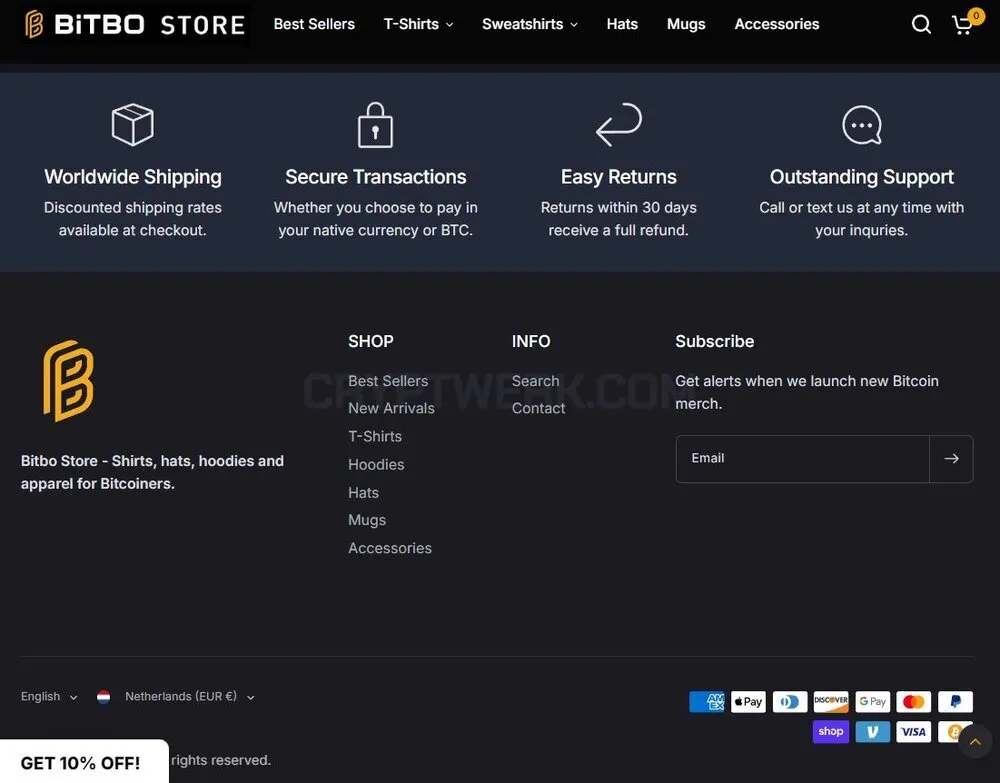Click the Easy Returns heading
Screen dimensions: 1000x783
click(x=619, y=177)
